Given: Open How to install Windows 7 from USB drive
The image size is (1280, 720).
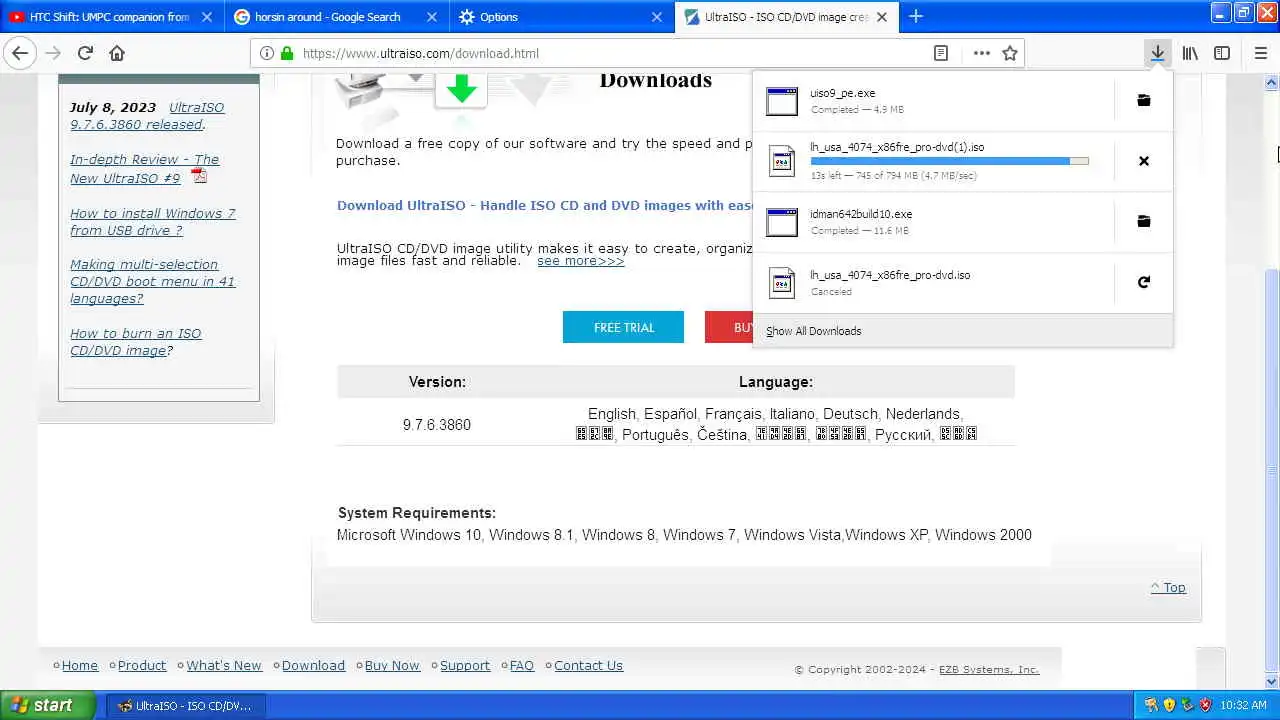Looking at the screenshot, I should 153,222.
